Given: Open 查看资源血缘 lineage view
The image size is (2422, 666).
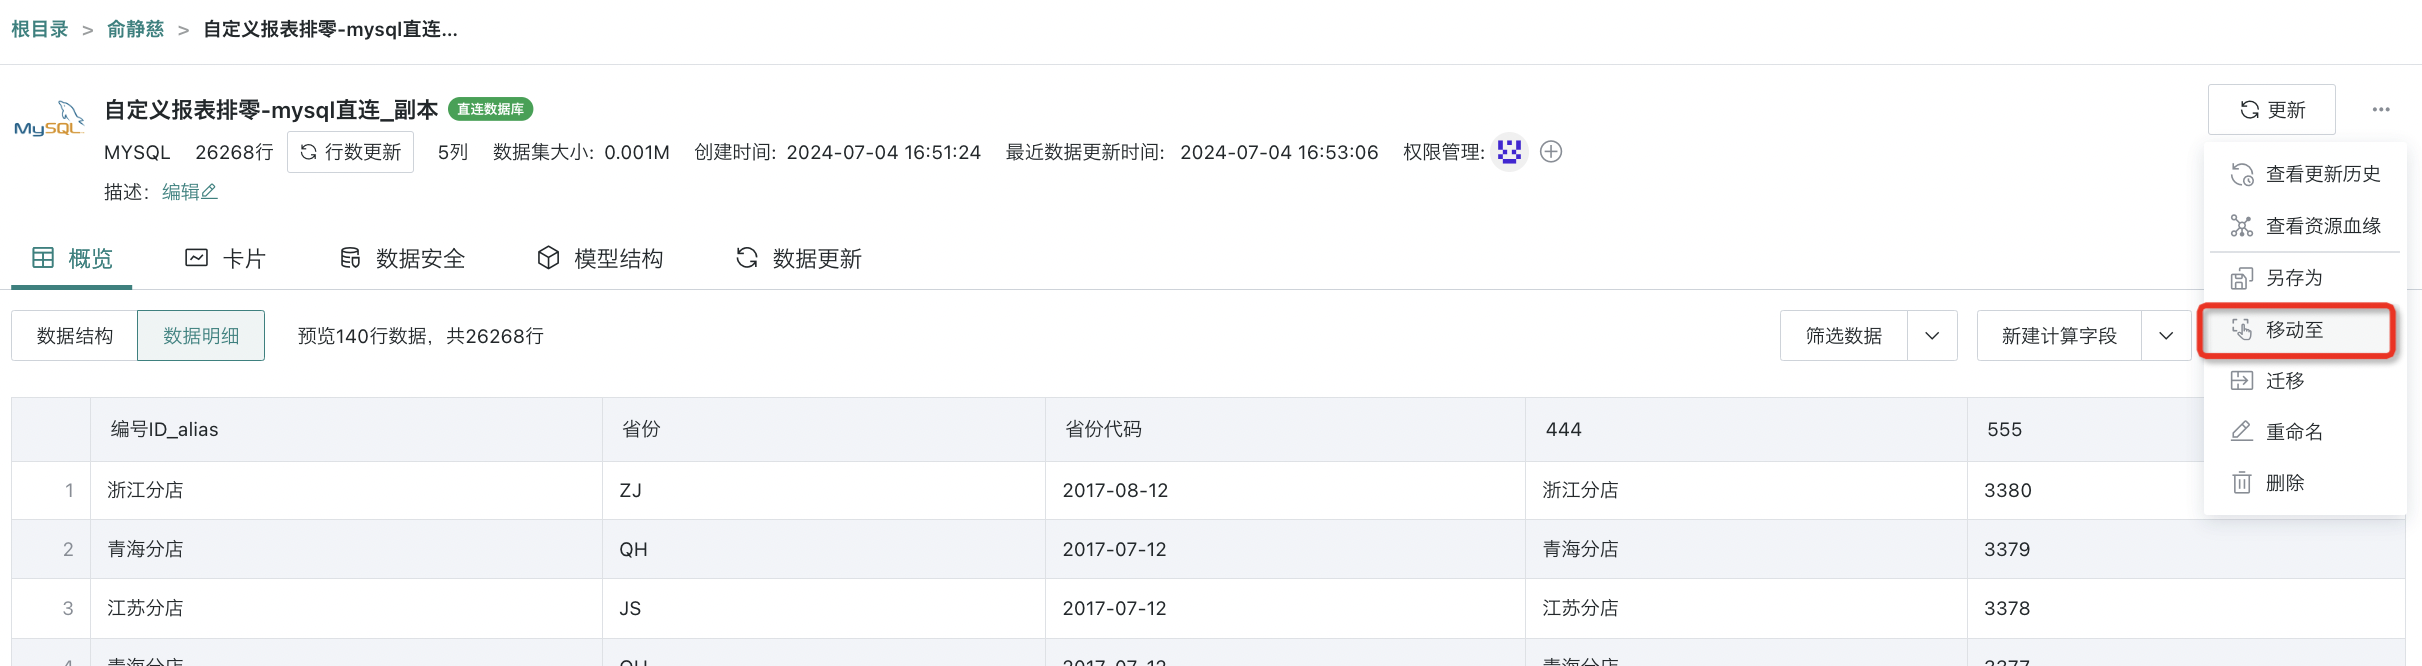Looking at the screenshot, I should pyautogui.click(x=2321, y=226).
